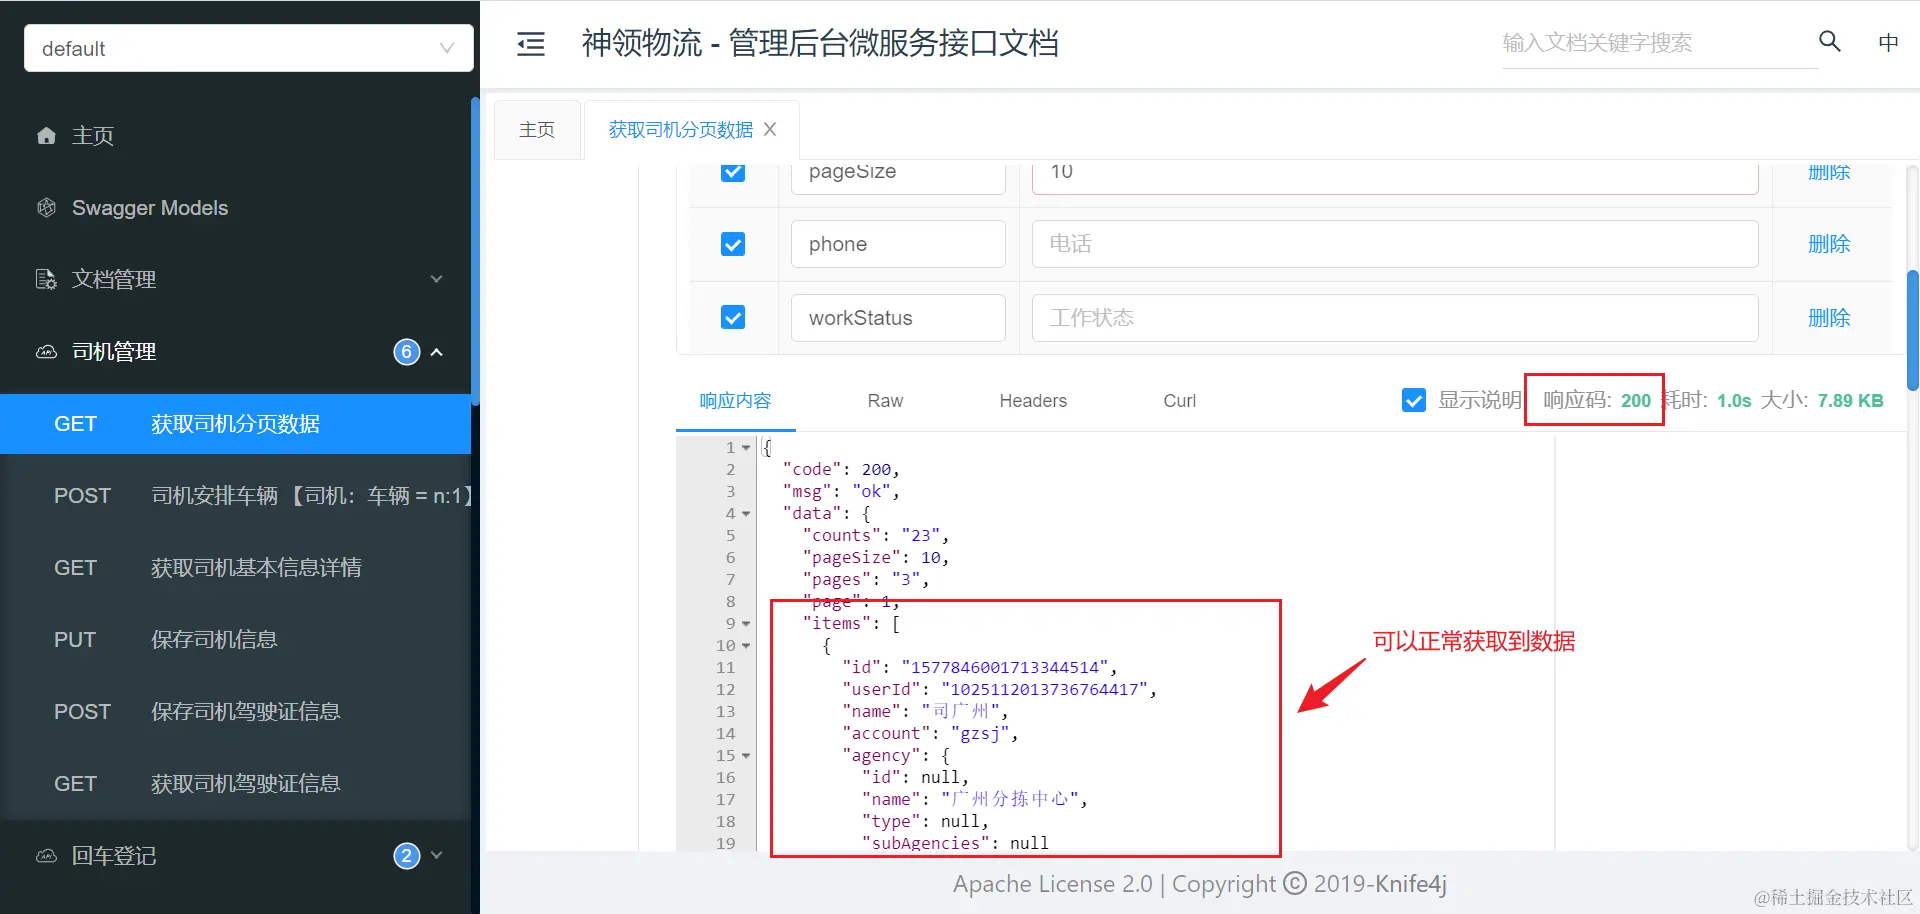Click the phone parameter name field
The width and height of the screenshot is (1920, 914).
pos(898,244)
